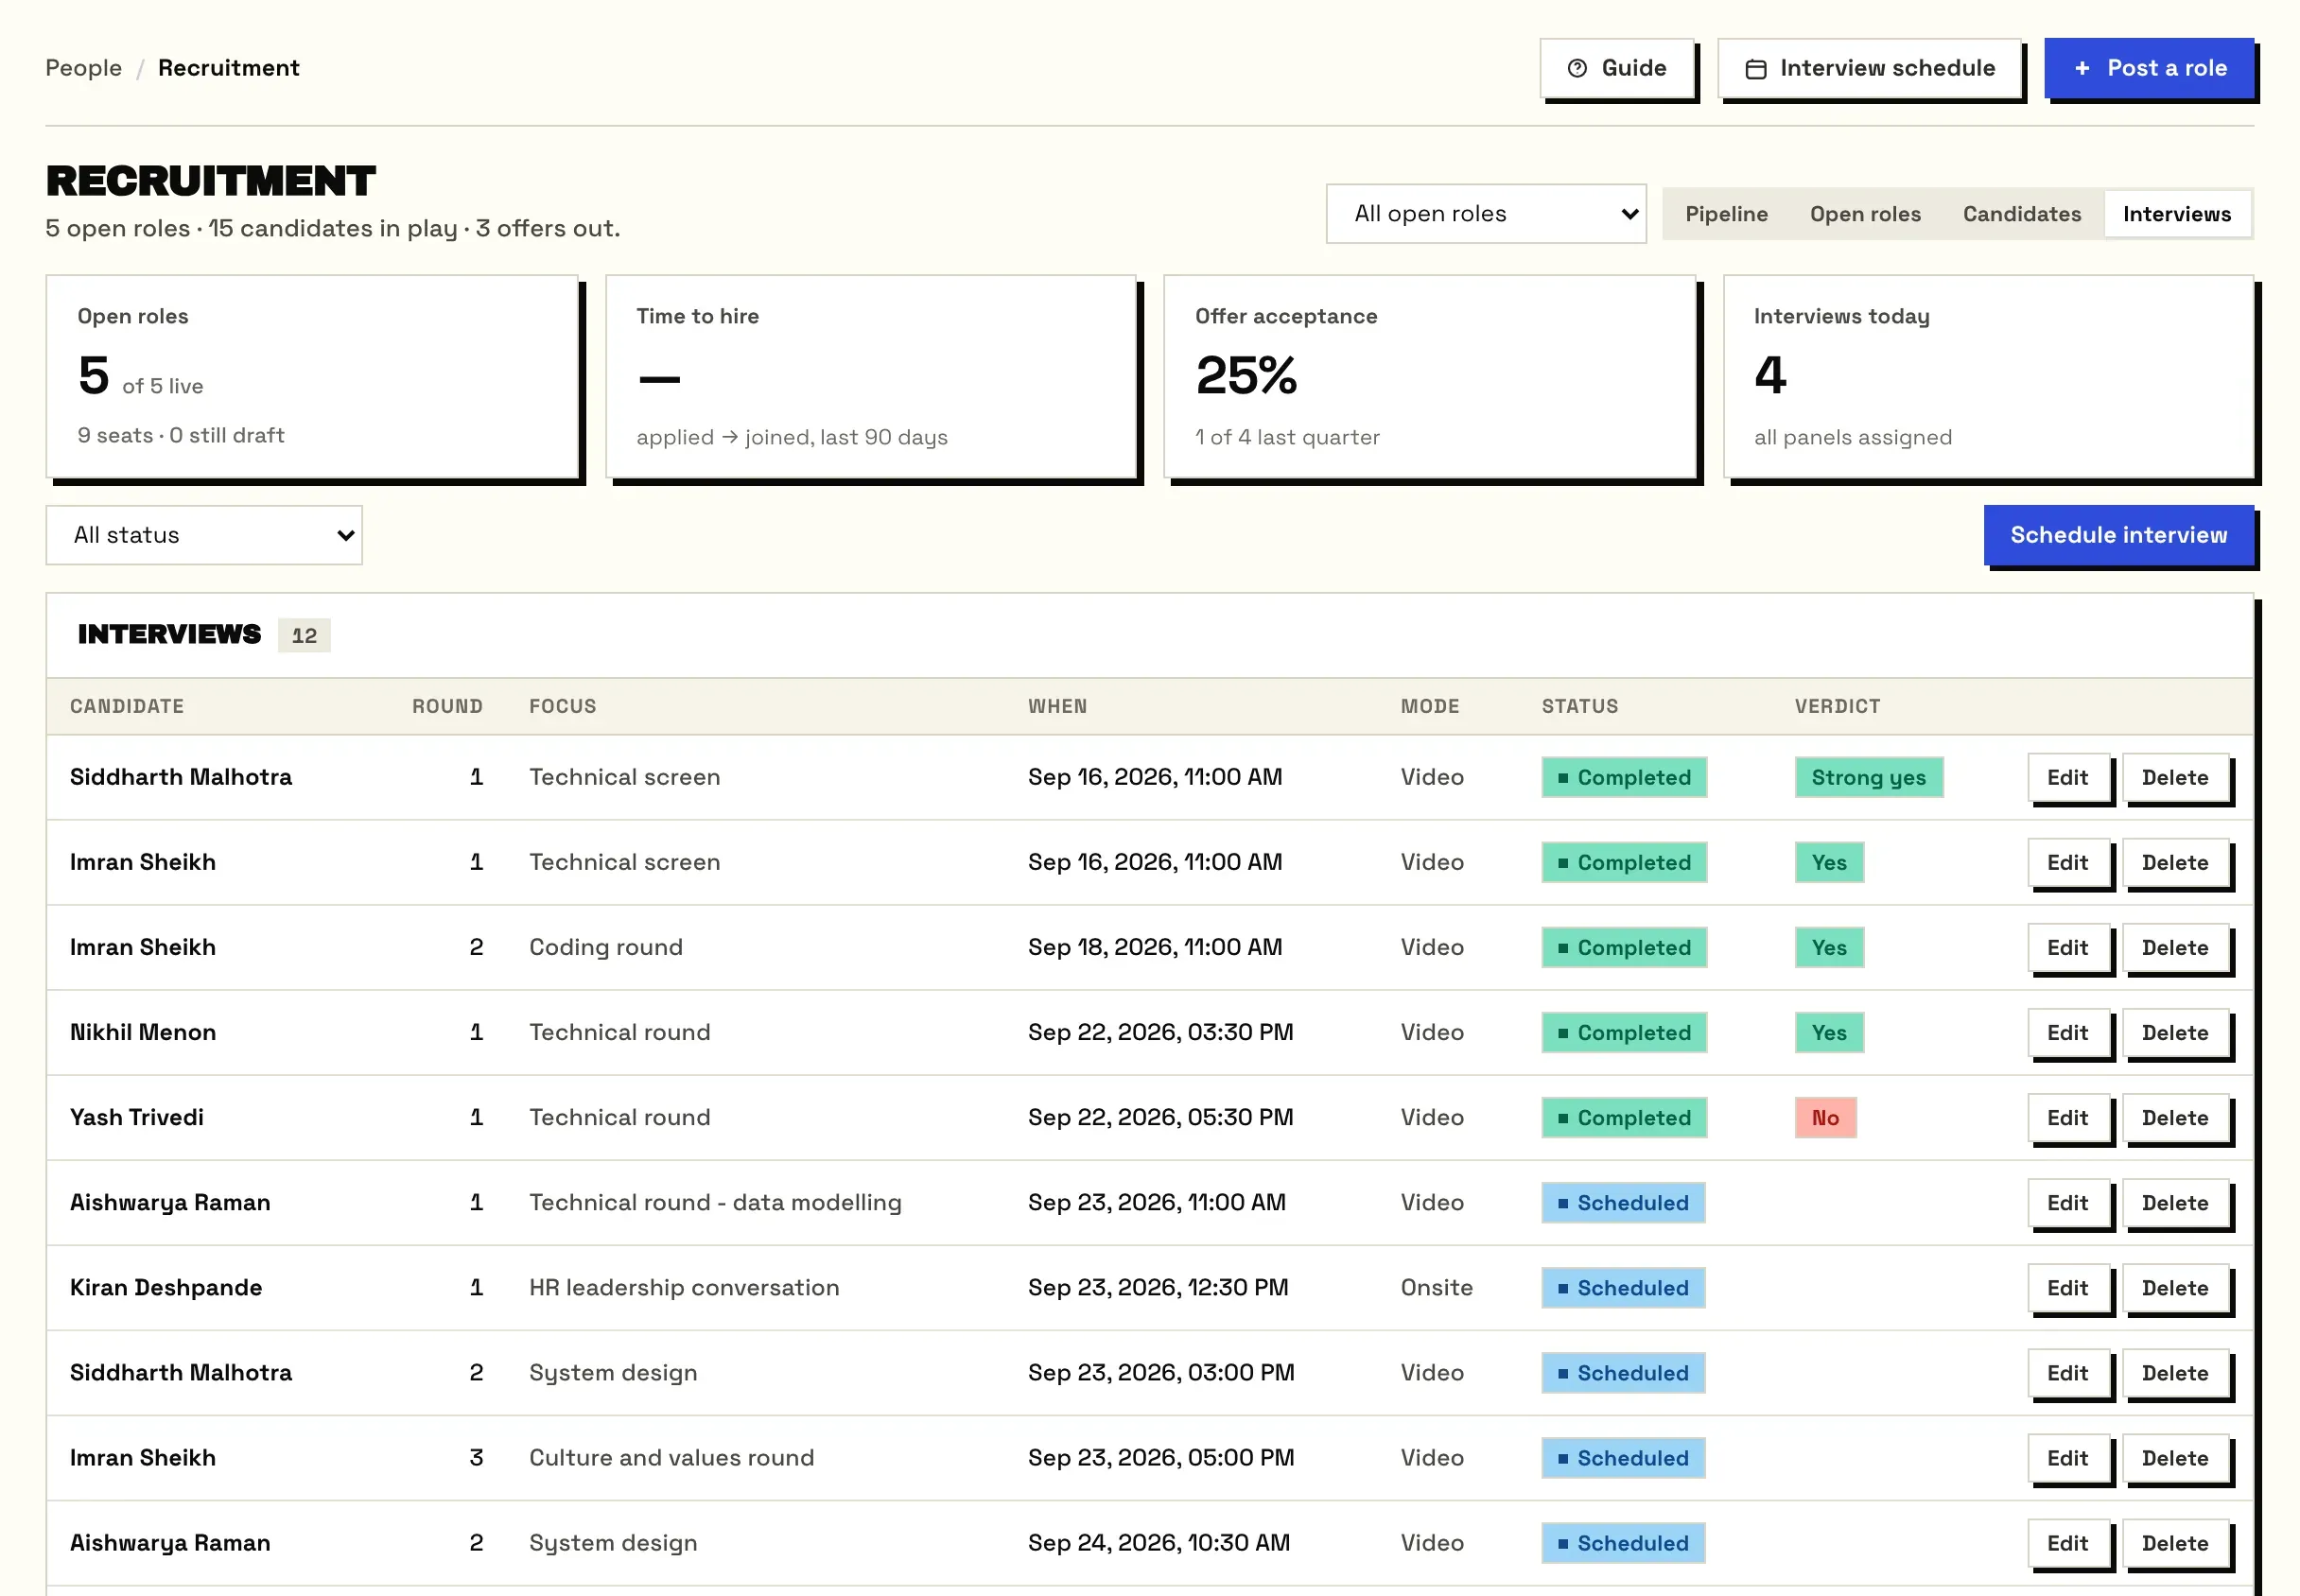The width and height of the screenshot is (2300, 1596).
Task: Click the interviews count badge 12
Action: pos(304,635)
